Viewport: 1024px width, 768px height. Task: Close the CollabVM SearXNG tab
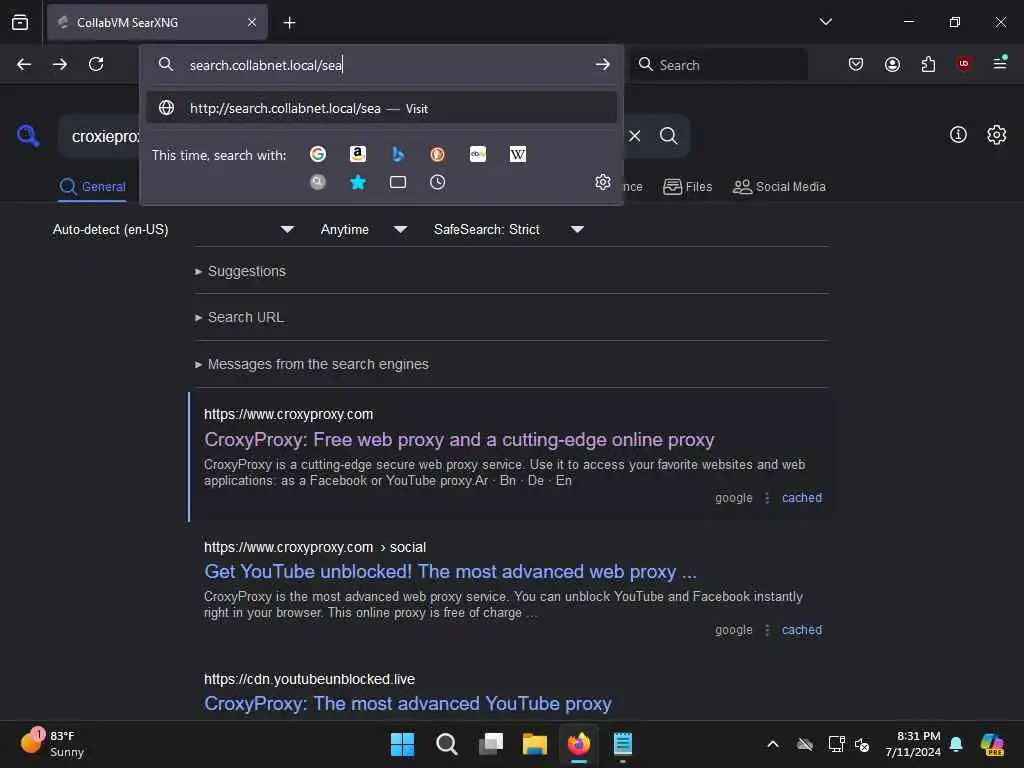tap(252, 22)
